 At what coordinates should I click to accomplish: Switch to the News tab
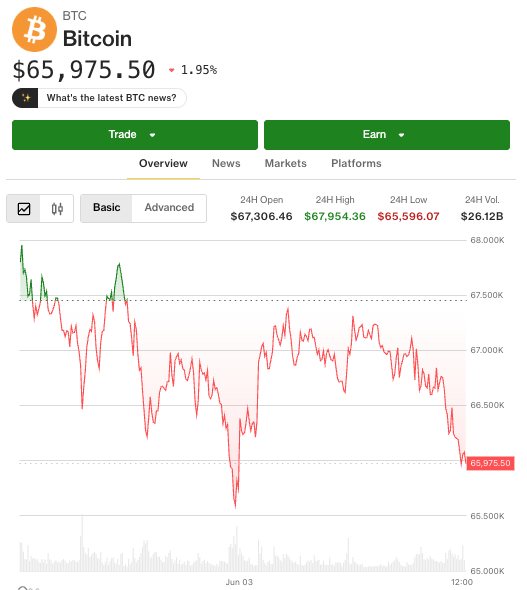pyautogui.click(x=226, y=163)
